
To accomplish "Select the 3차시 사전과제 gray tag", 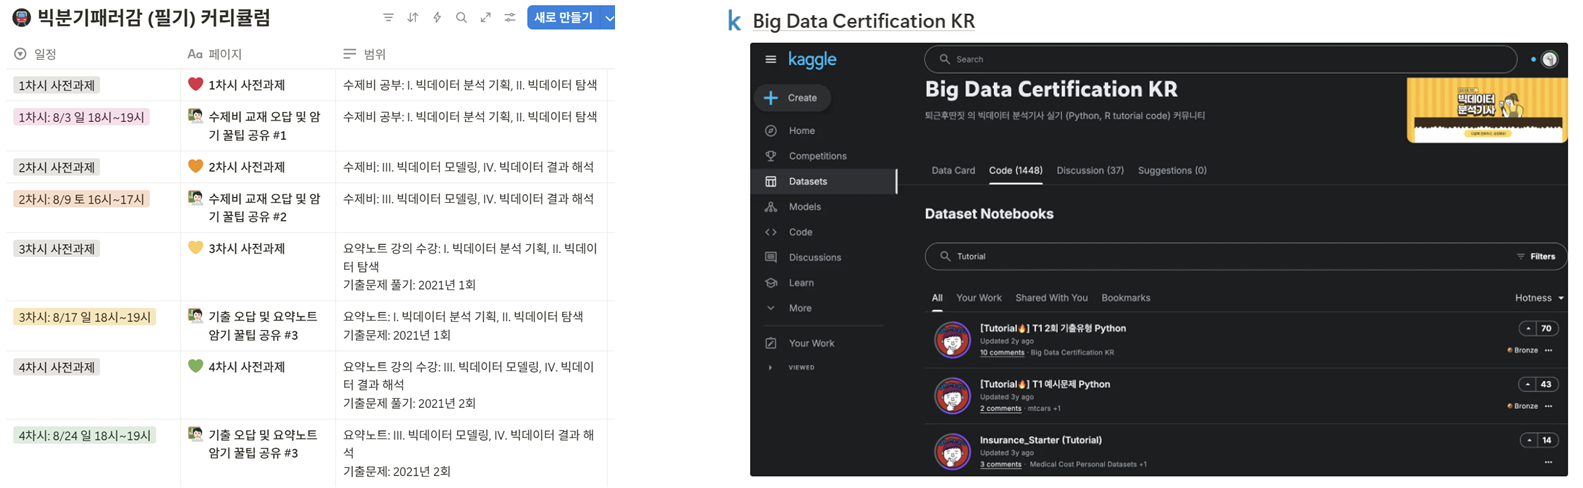I will point(57,249).
